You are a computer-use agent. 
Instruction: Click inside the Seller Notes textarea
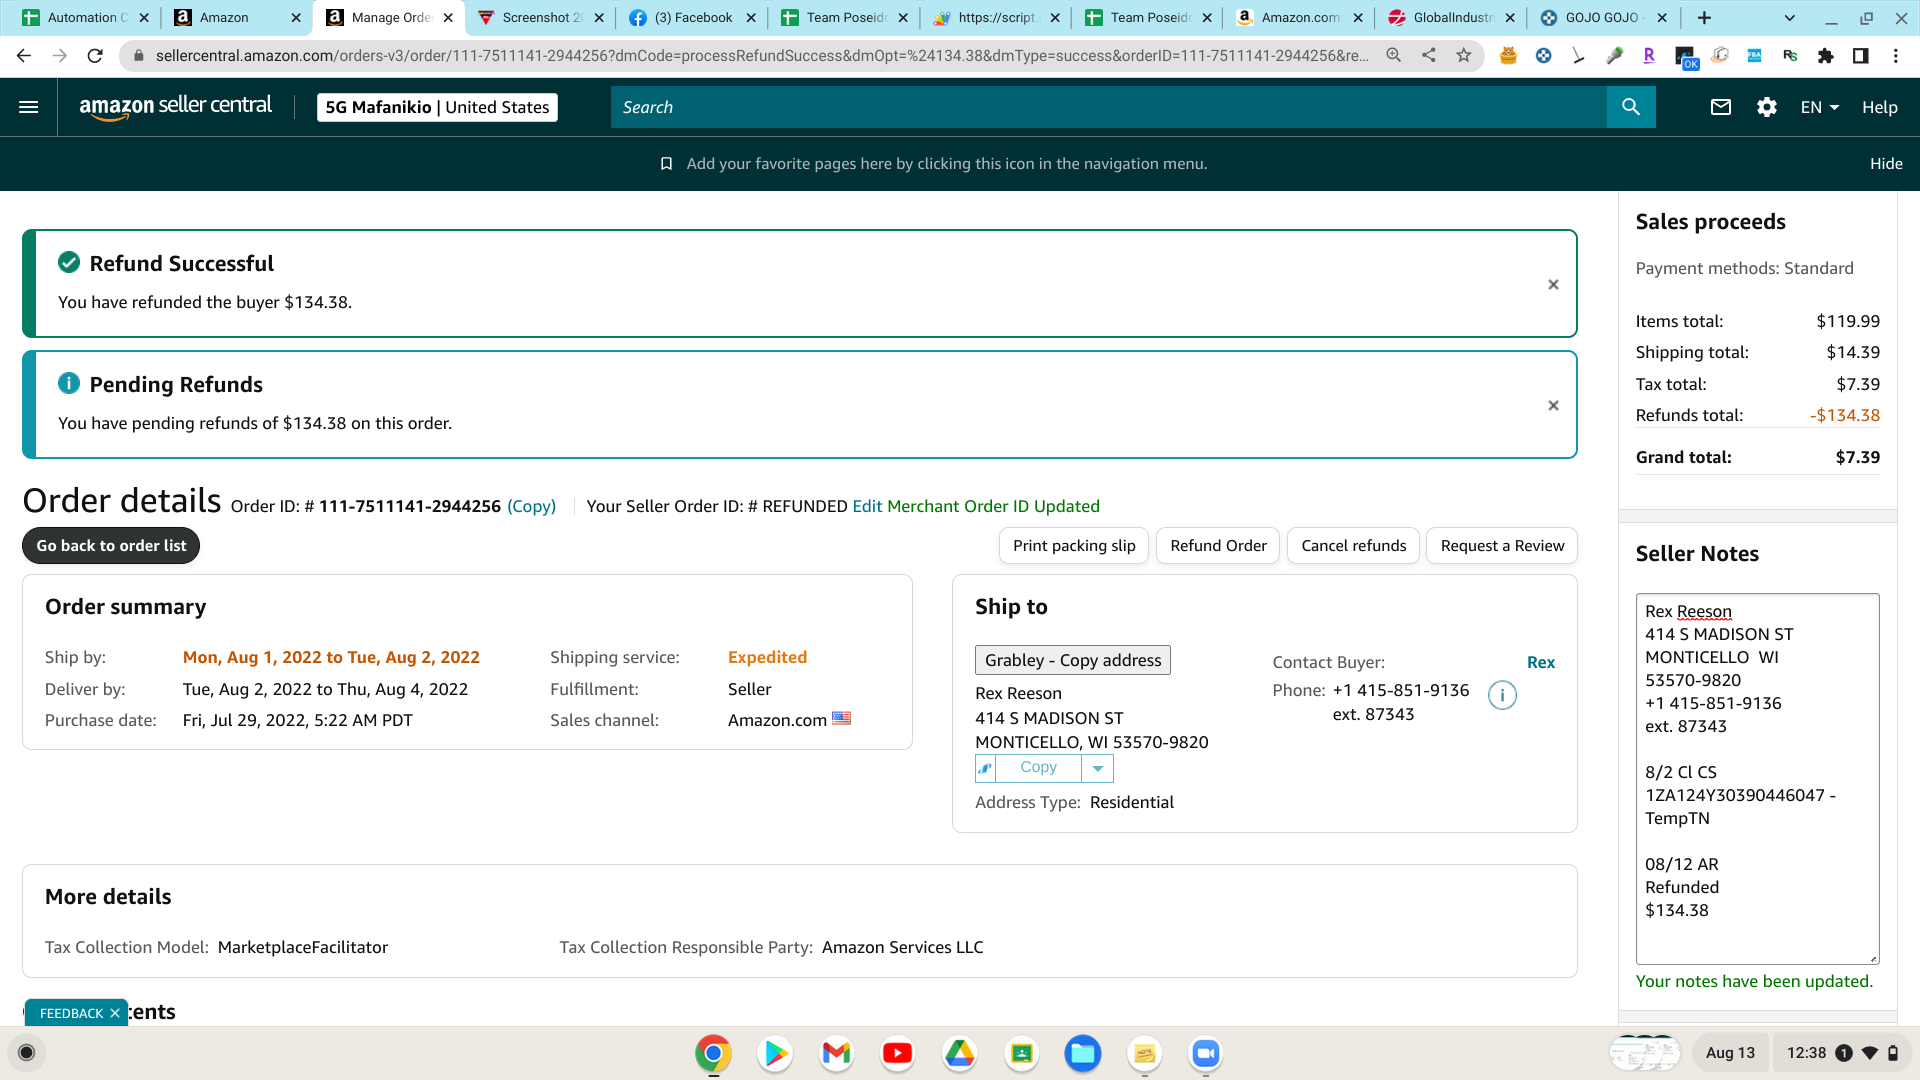tap(1757, 779)
